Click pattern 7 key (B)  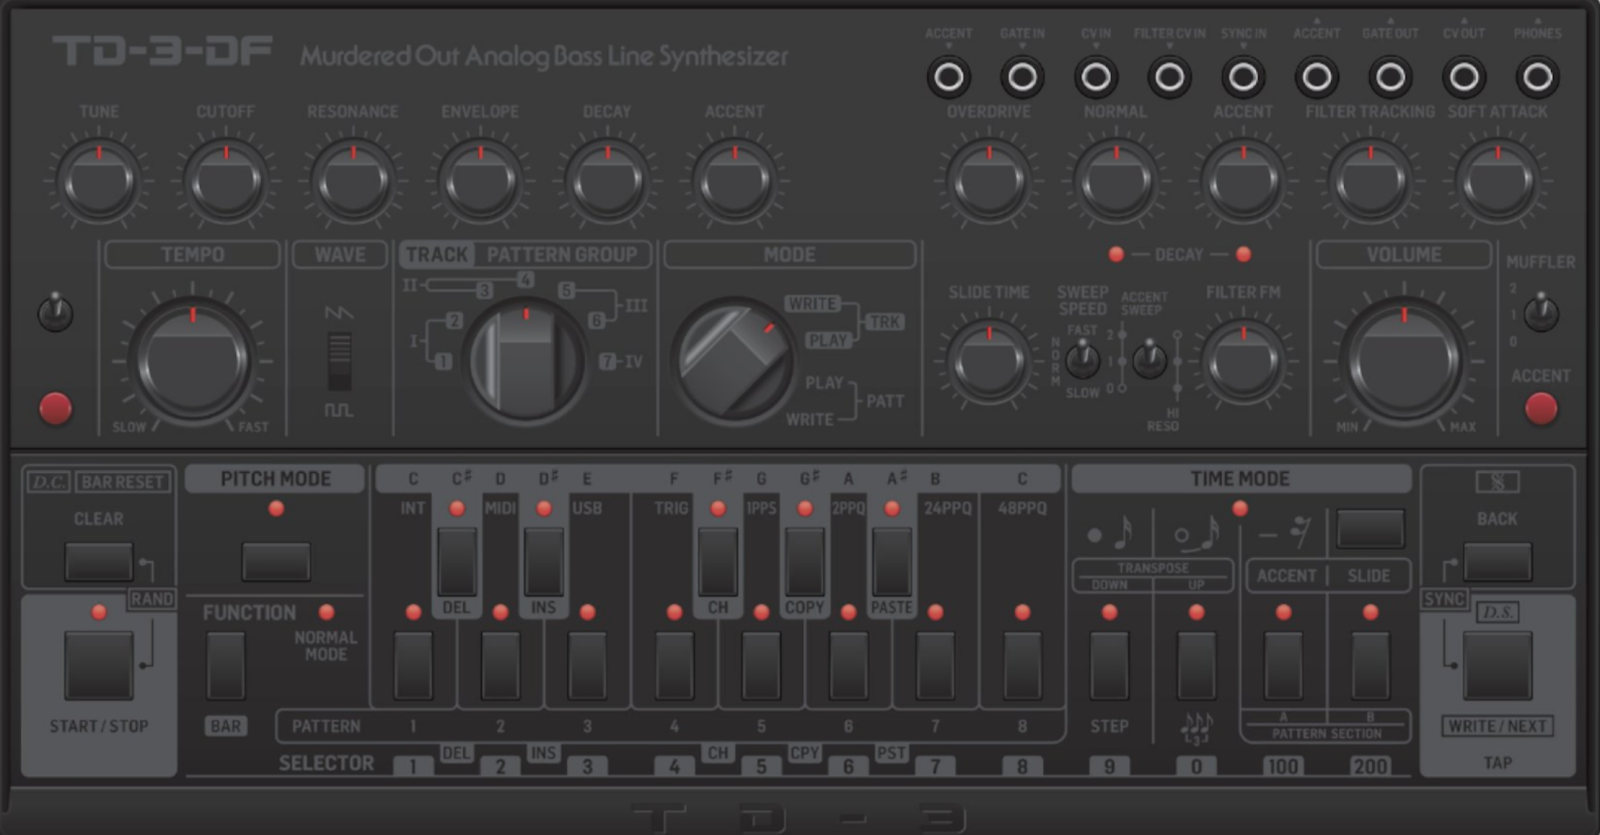click(x=935, y=665)
